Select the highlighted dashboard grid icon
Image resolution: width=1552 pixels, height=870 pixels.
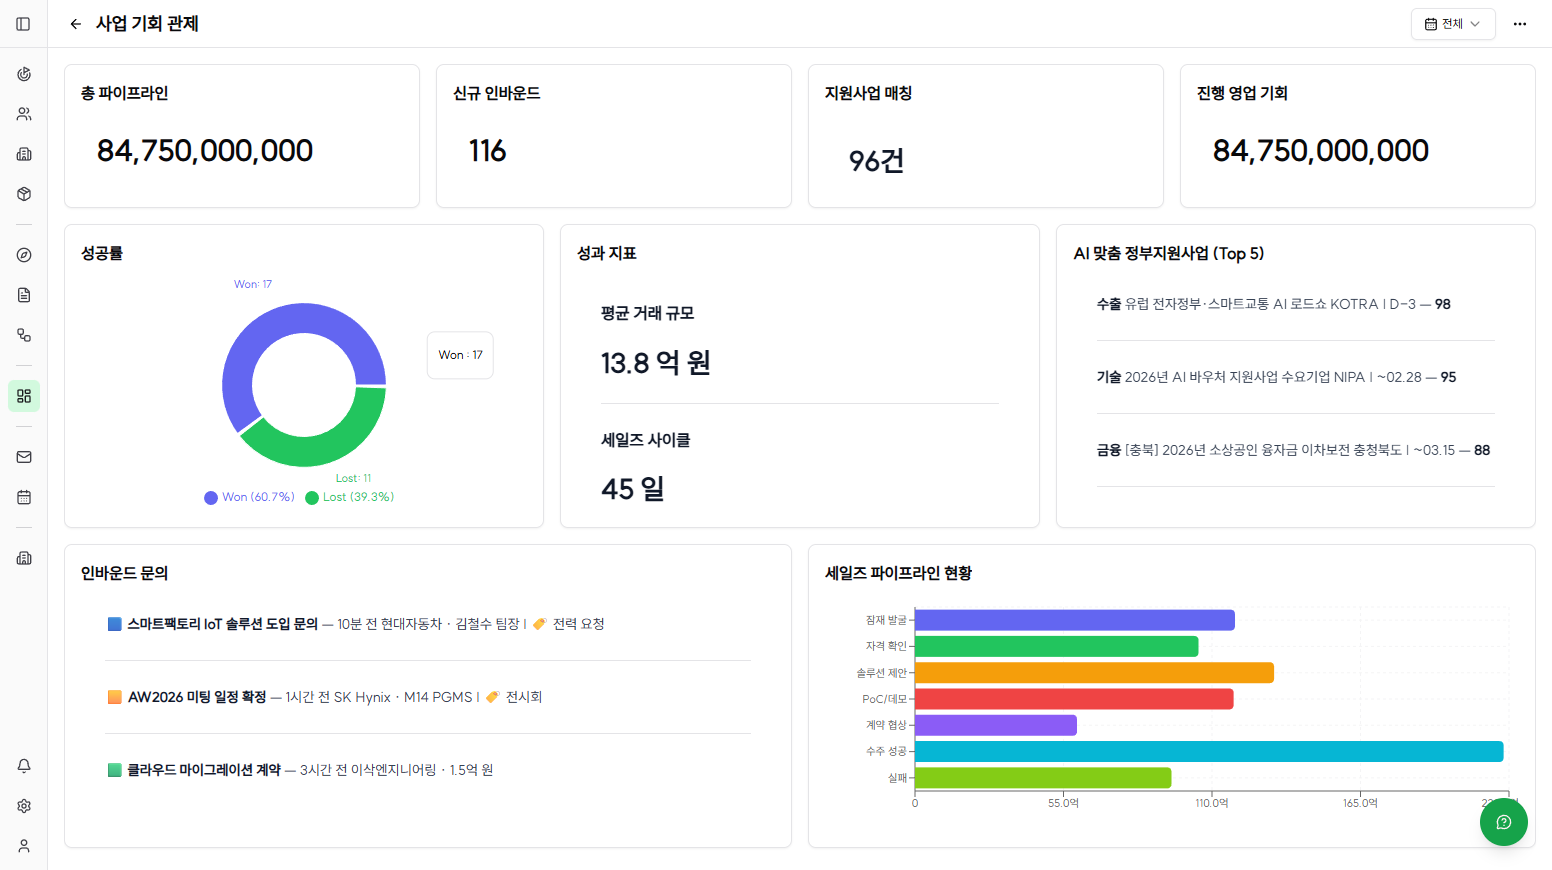pos(23,395)
